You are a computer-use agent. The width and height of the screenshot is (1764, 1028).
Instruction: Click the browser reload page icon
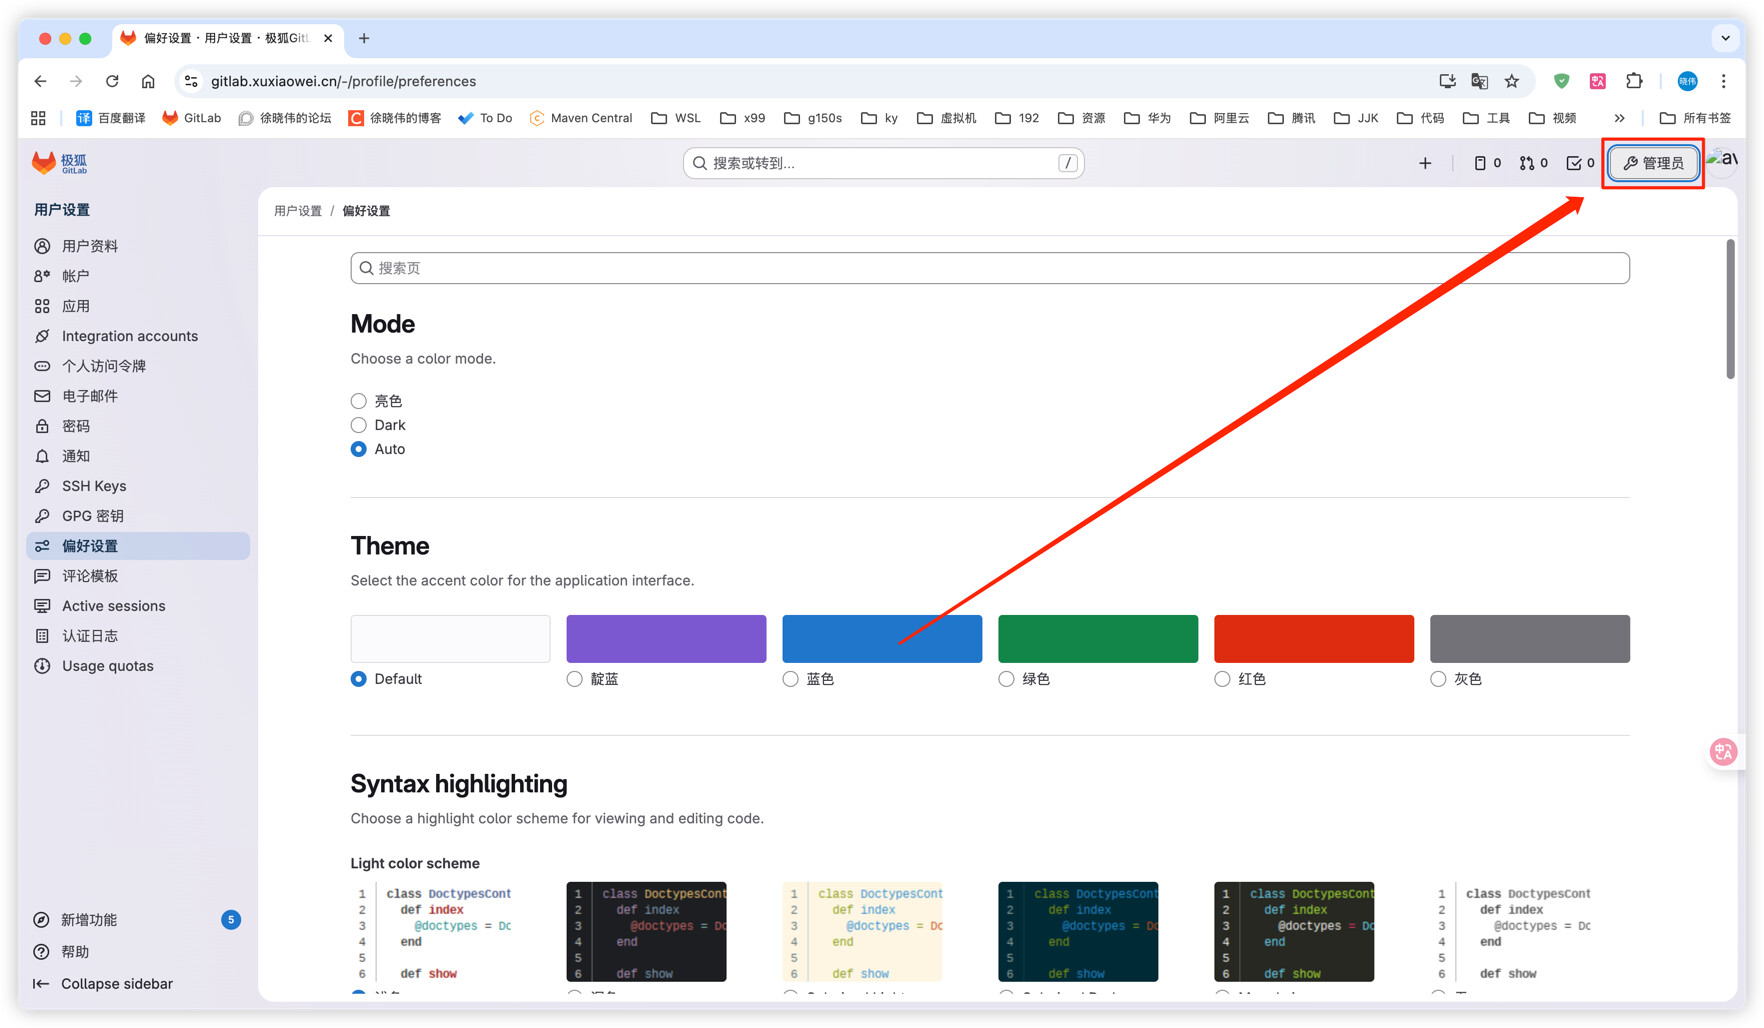click(x=112, y=81)
